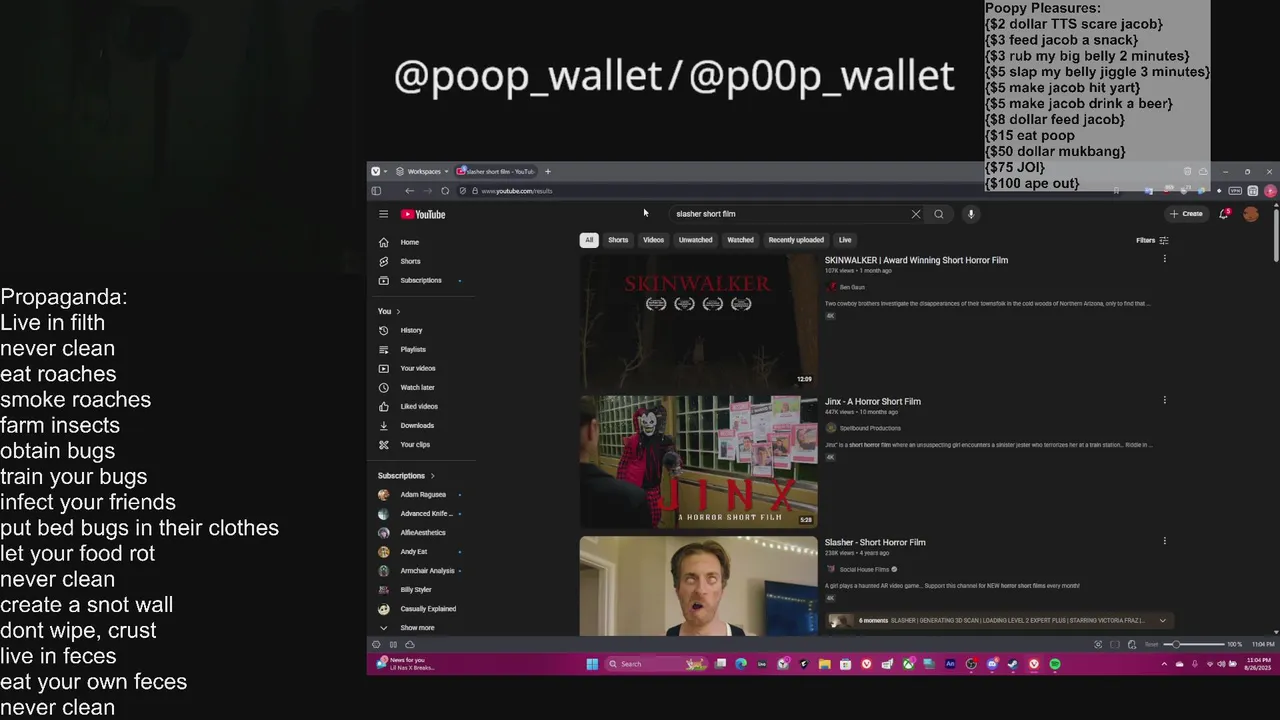The image size is (1280, 720).
Task: Open the YouTube hamburger guide menu
Action: pyautogui.click(x=383, y=214)
